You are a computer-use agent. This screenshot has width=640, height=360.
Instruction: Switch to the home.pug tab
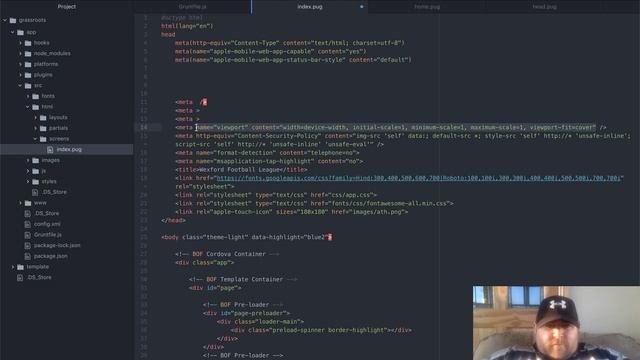pos(427,7)
